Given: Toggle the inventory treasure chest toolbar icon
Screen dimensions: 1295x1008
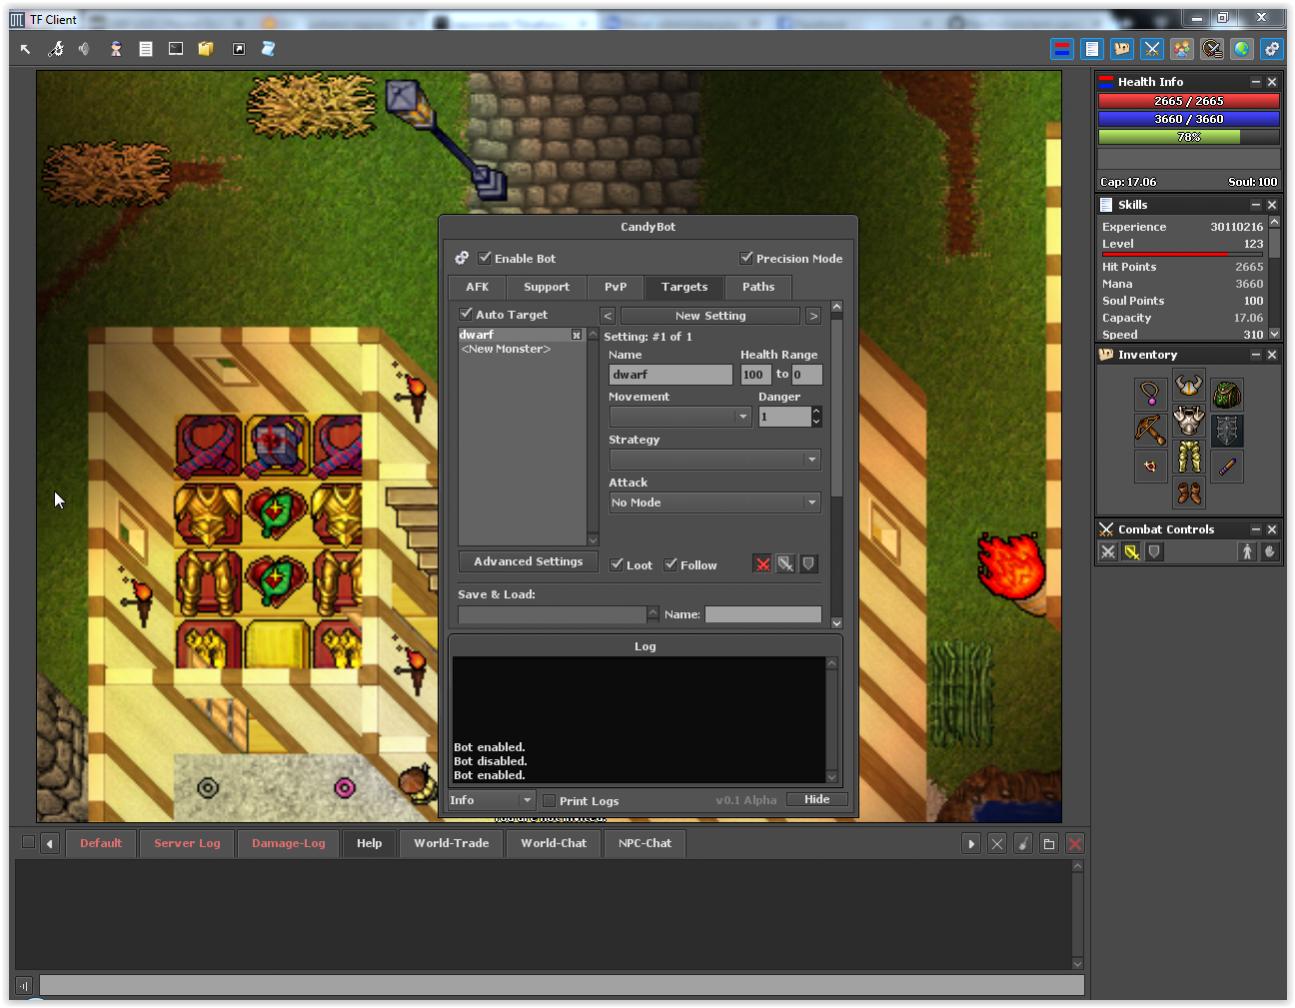Looking at the screenshot, I should [x=1122, y=49].
